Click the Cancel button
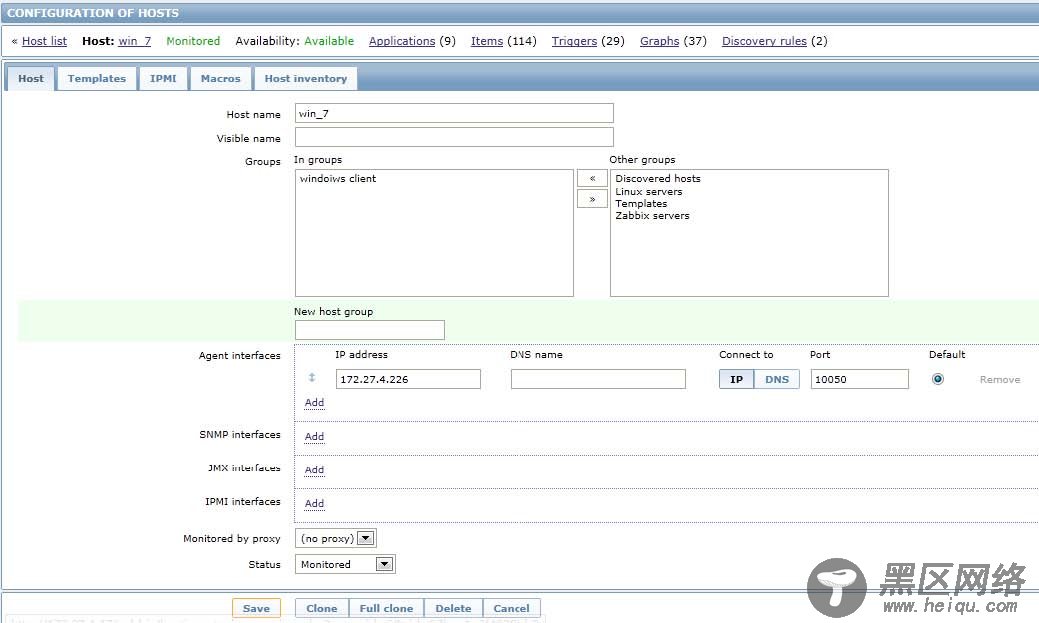 [512, 608]
